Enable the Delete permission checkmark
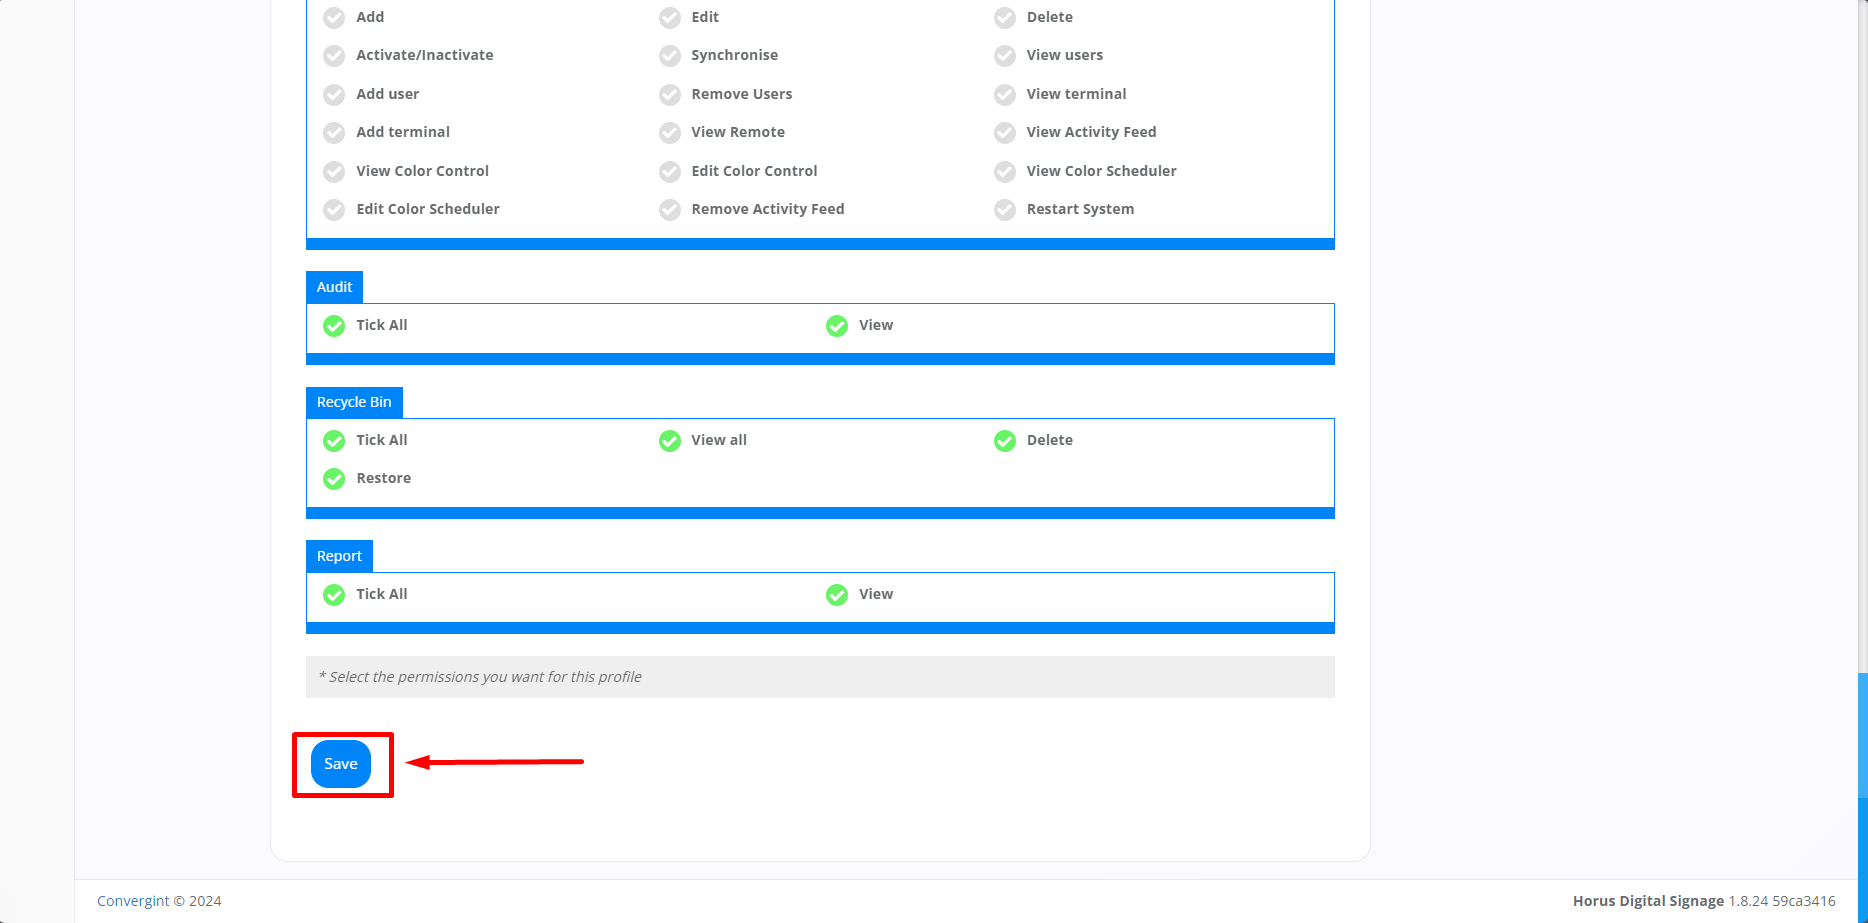The width and height of the screenshot is (1868, 923). tap(1004, 17)
